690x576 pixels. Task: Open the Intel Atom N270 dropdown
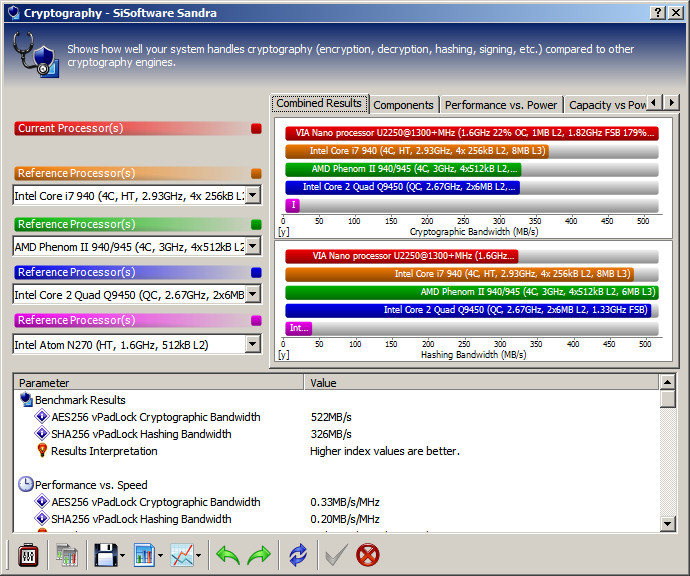click(253, 344)
